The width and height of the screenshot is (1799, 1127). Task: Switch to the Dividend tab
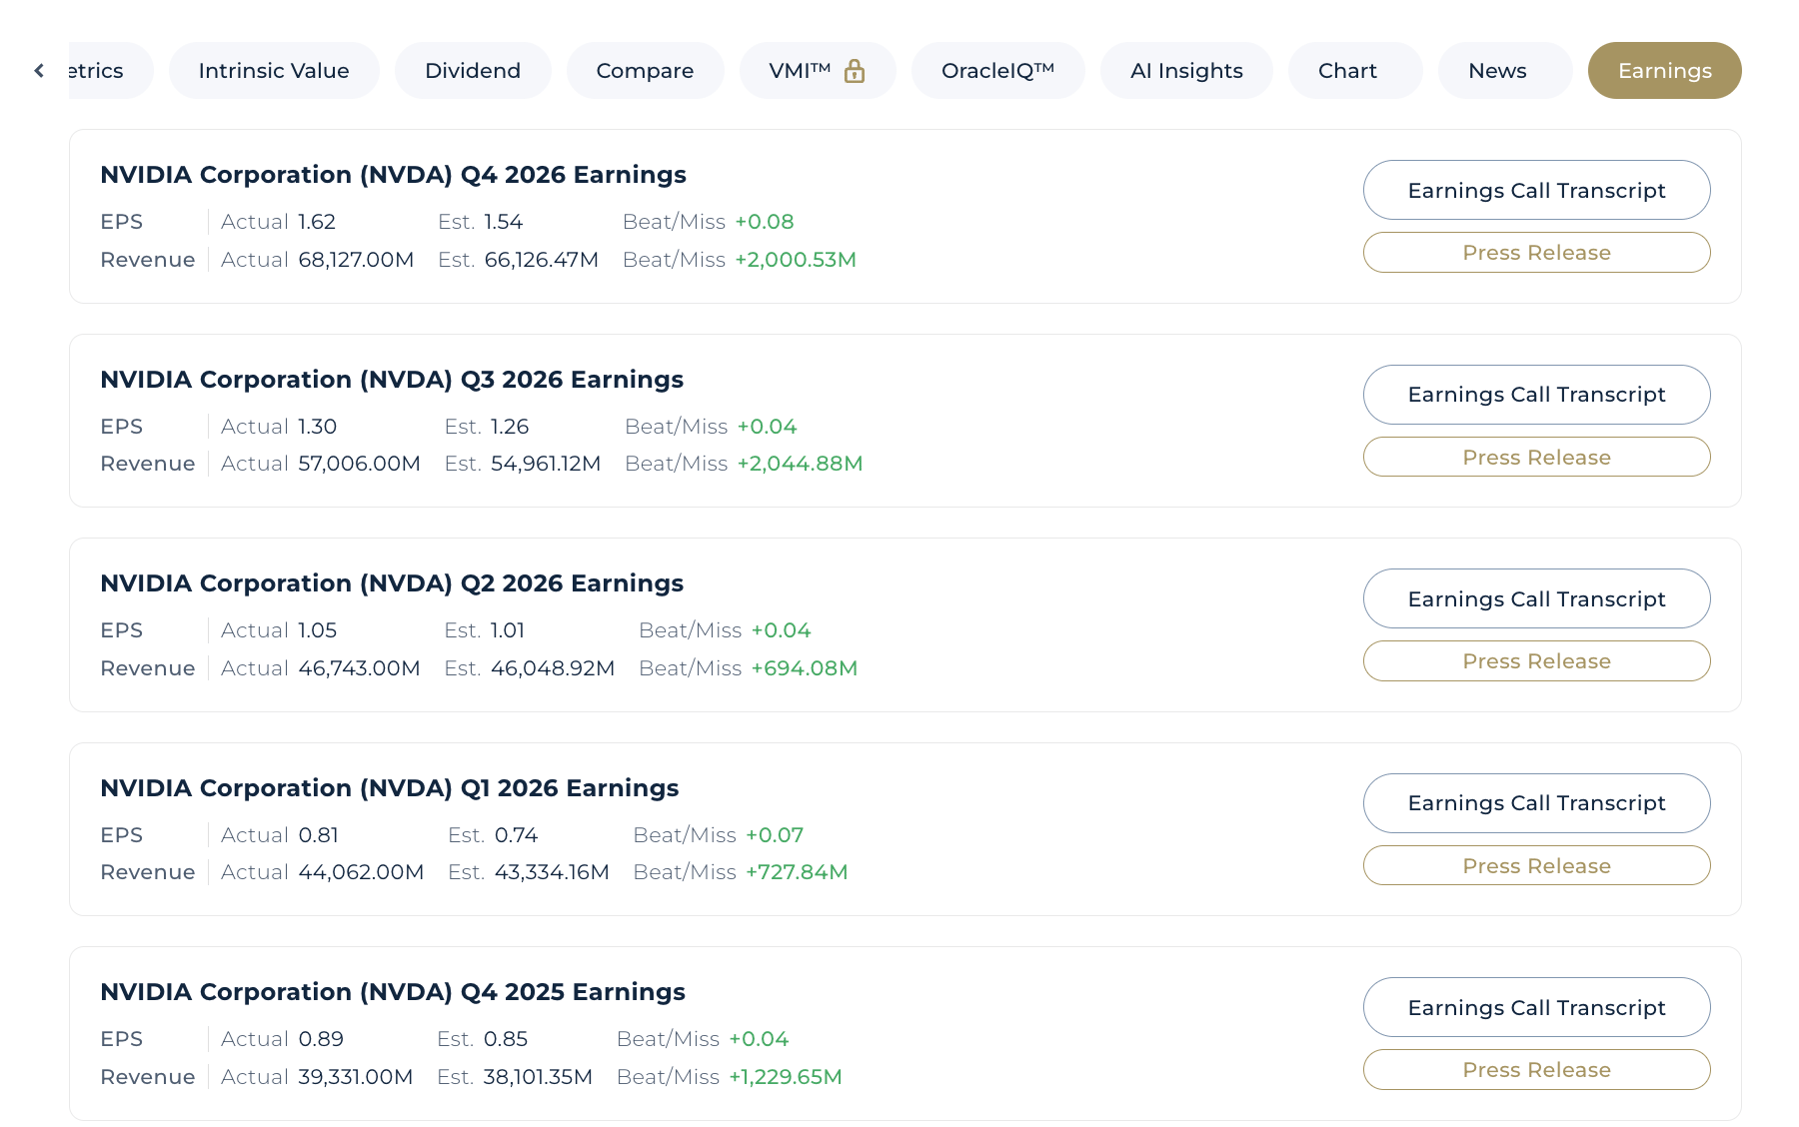coord(472,71)
